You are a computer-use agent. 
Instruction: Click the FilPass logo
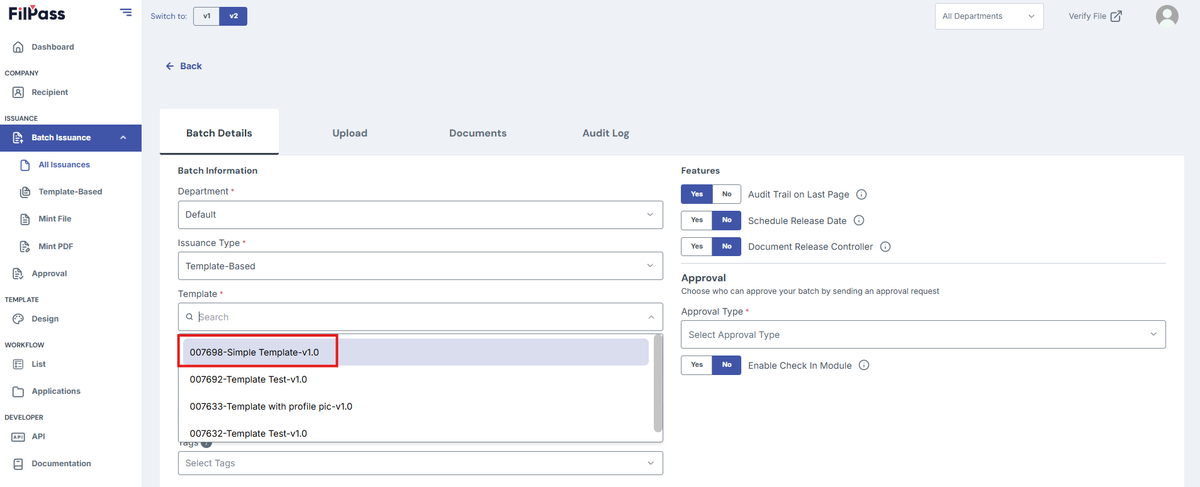(35, 14)
